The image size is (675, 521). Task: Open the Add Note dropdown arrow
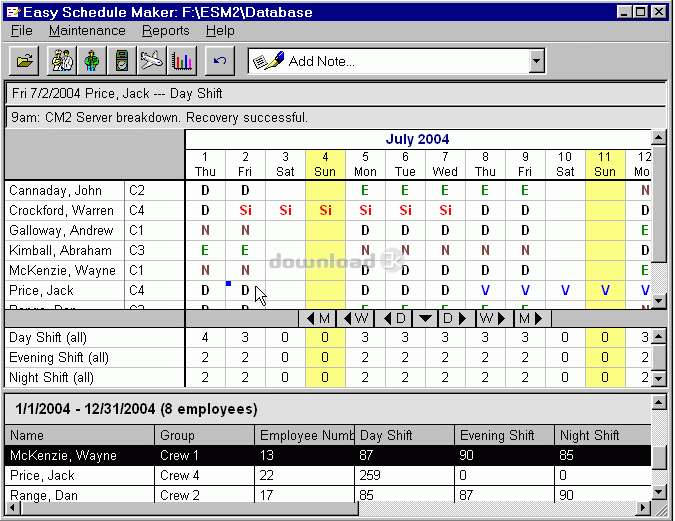(536, 61)
